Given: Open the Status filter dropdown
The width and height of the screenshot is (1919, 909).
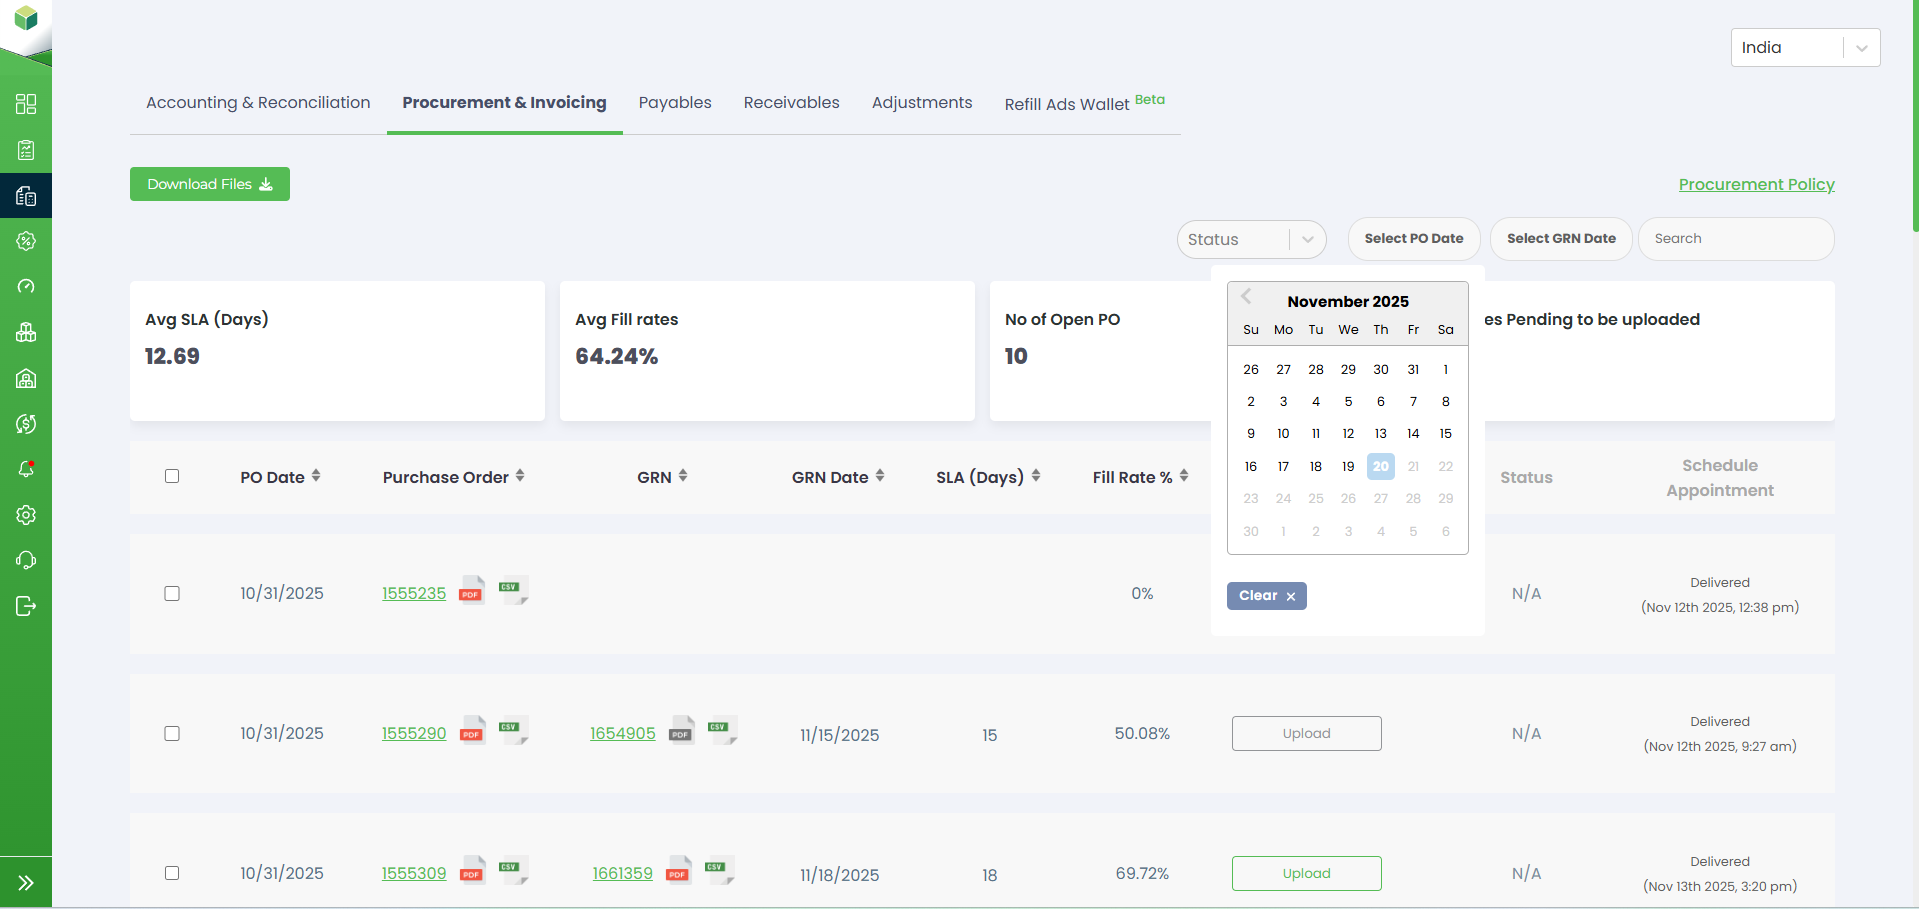Looking at the screenshot, I should 1250,240.
